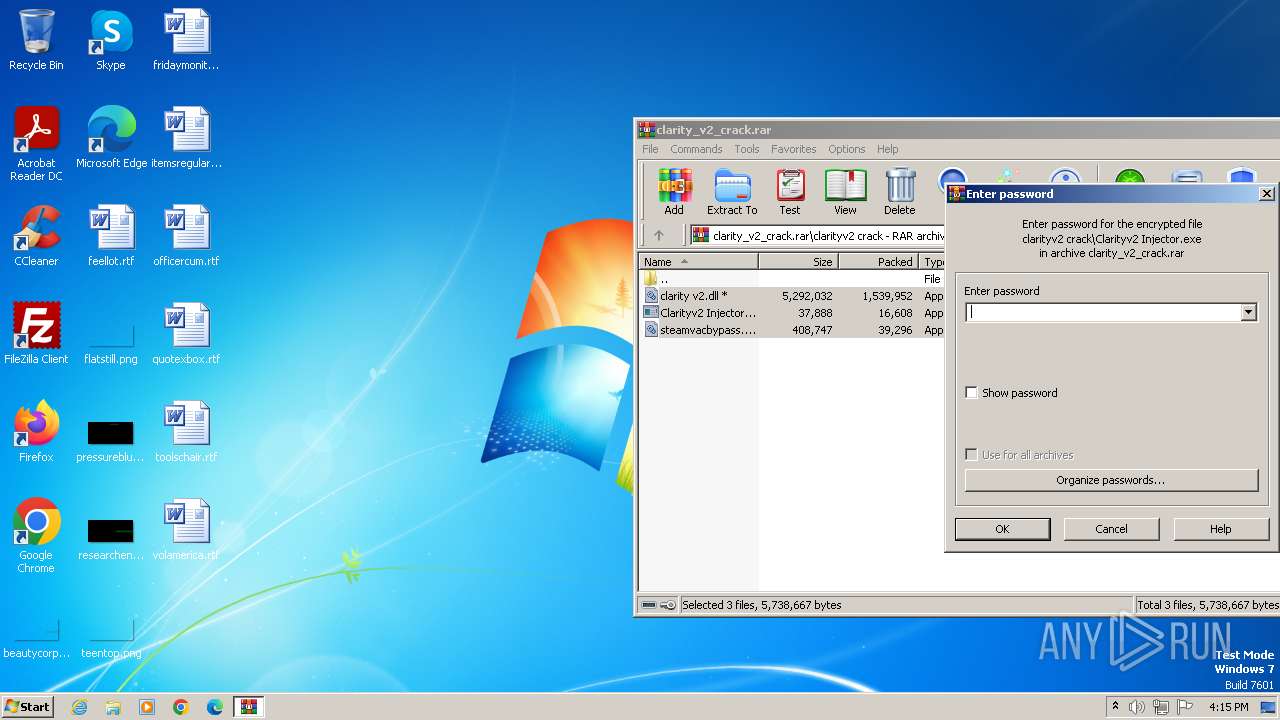Click the password input field
The image size is (1280, 720).
coord(1103,312)
